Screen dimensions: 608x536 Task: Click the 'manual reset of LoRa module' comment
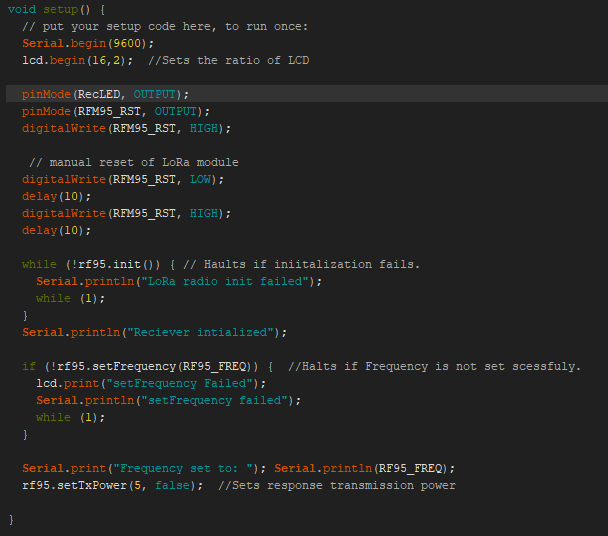134,162
